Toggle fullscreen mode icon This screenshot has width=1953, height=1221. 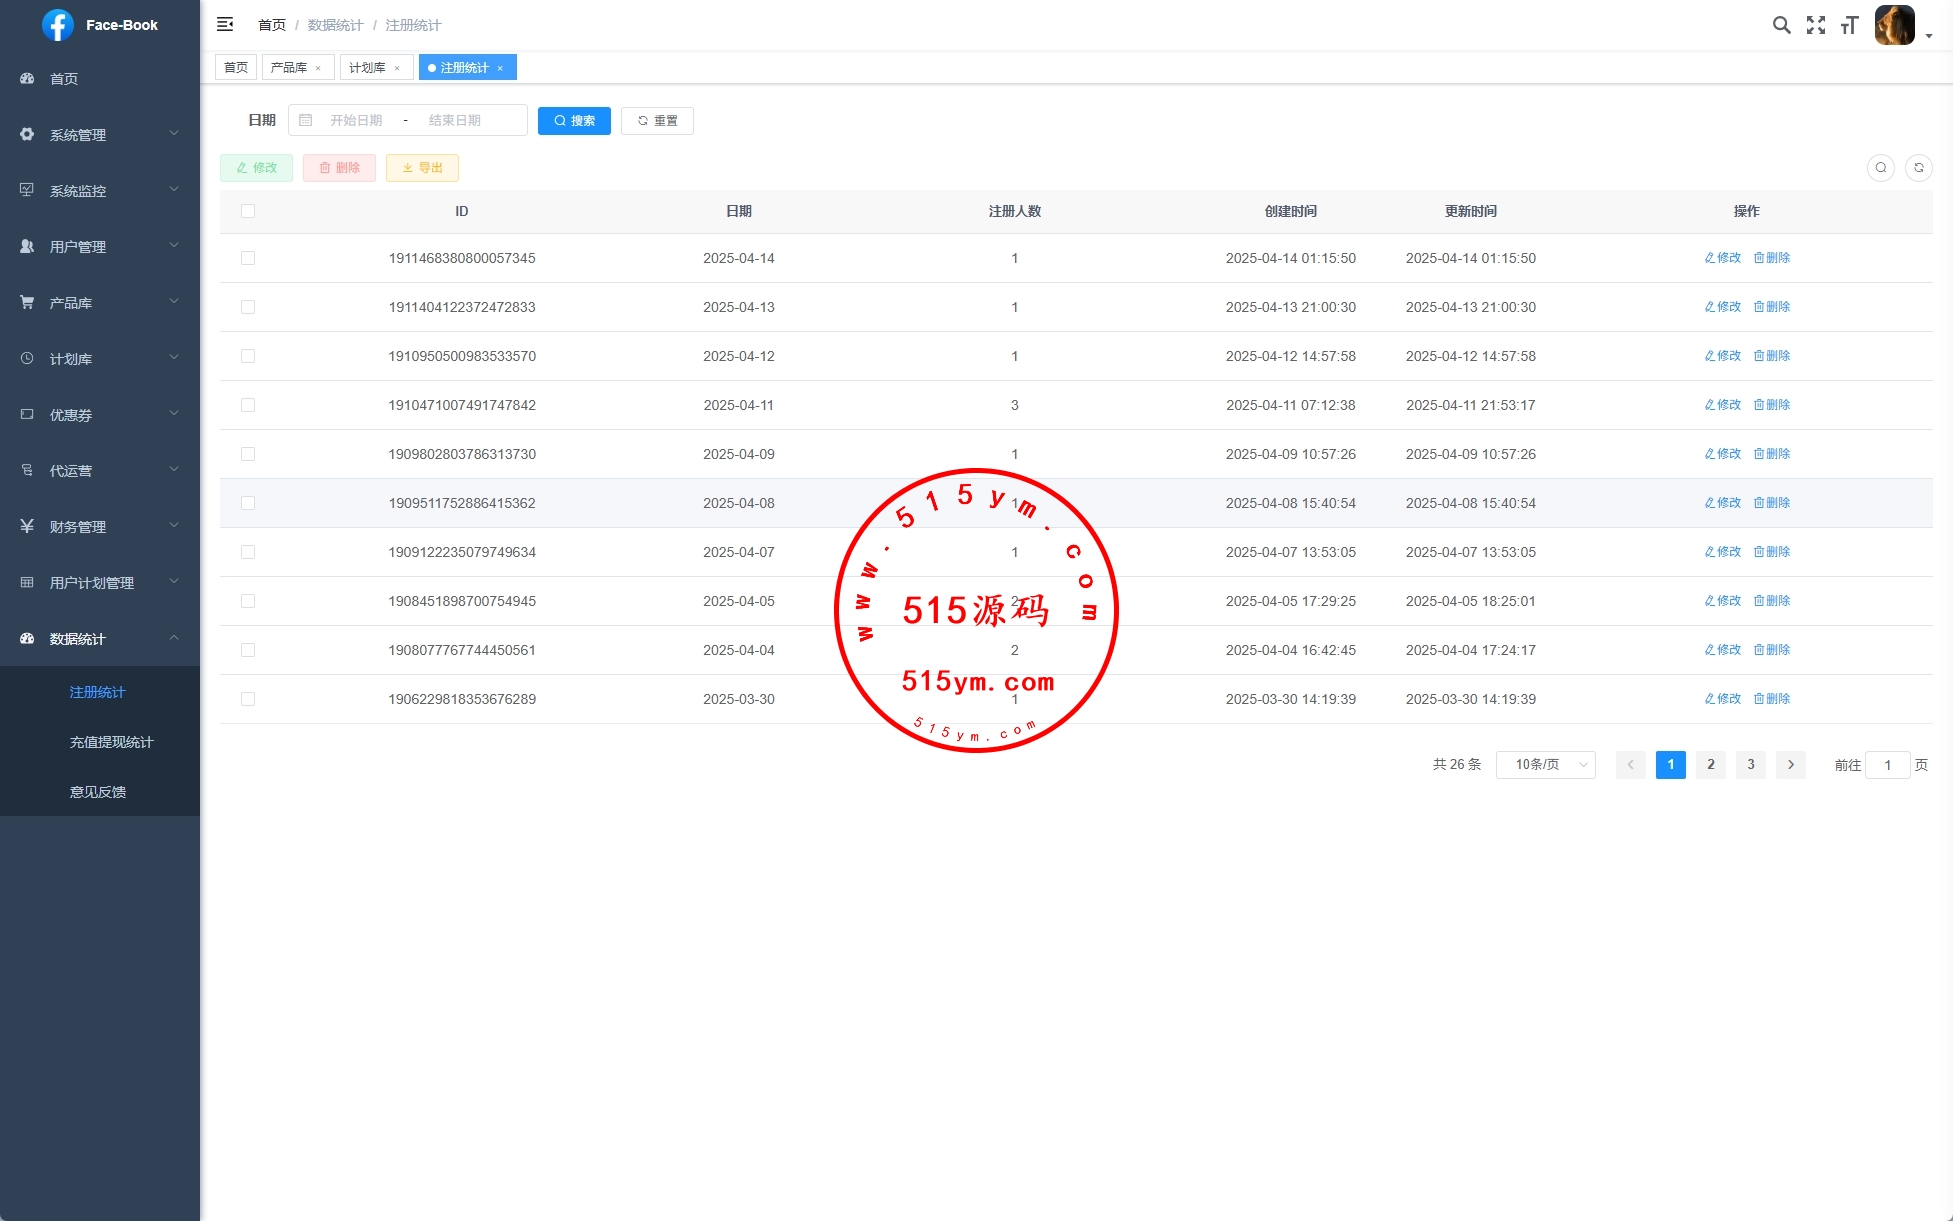1816,25
